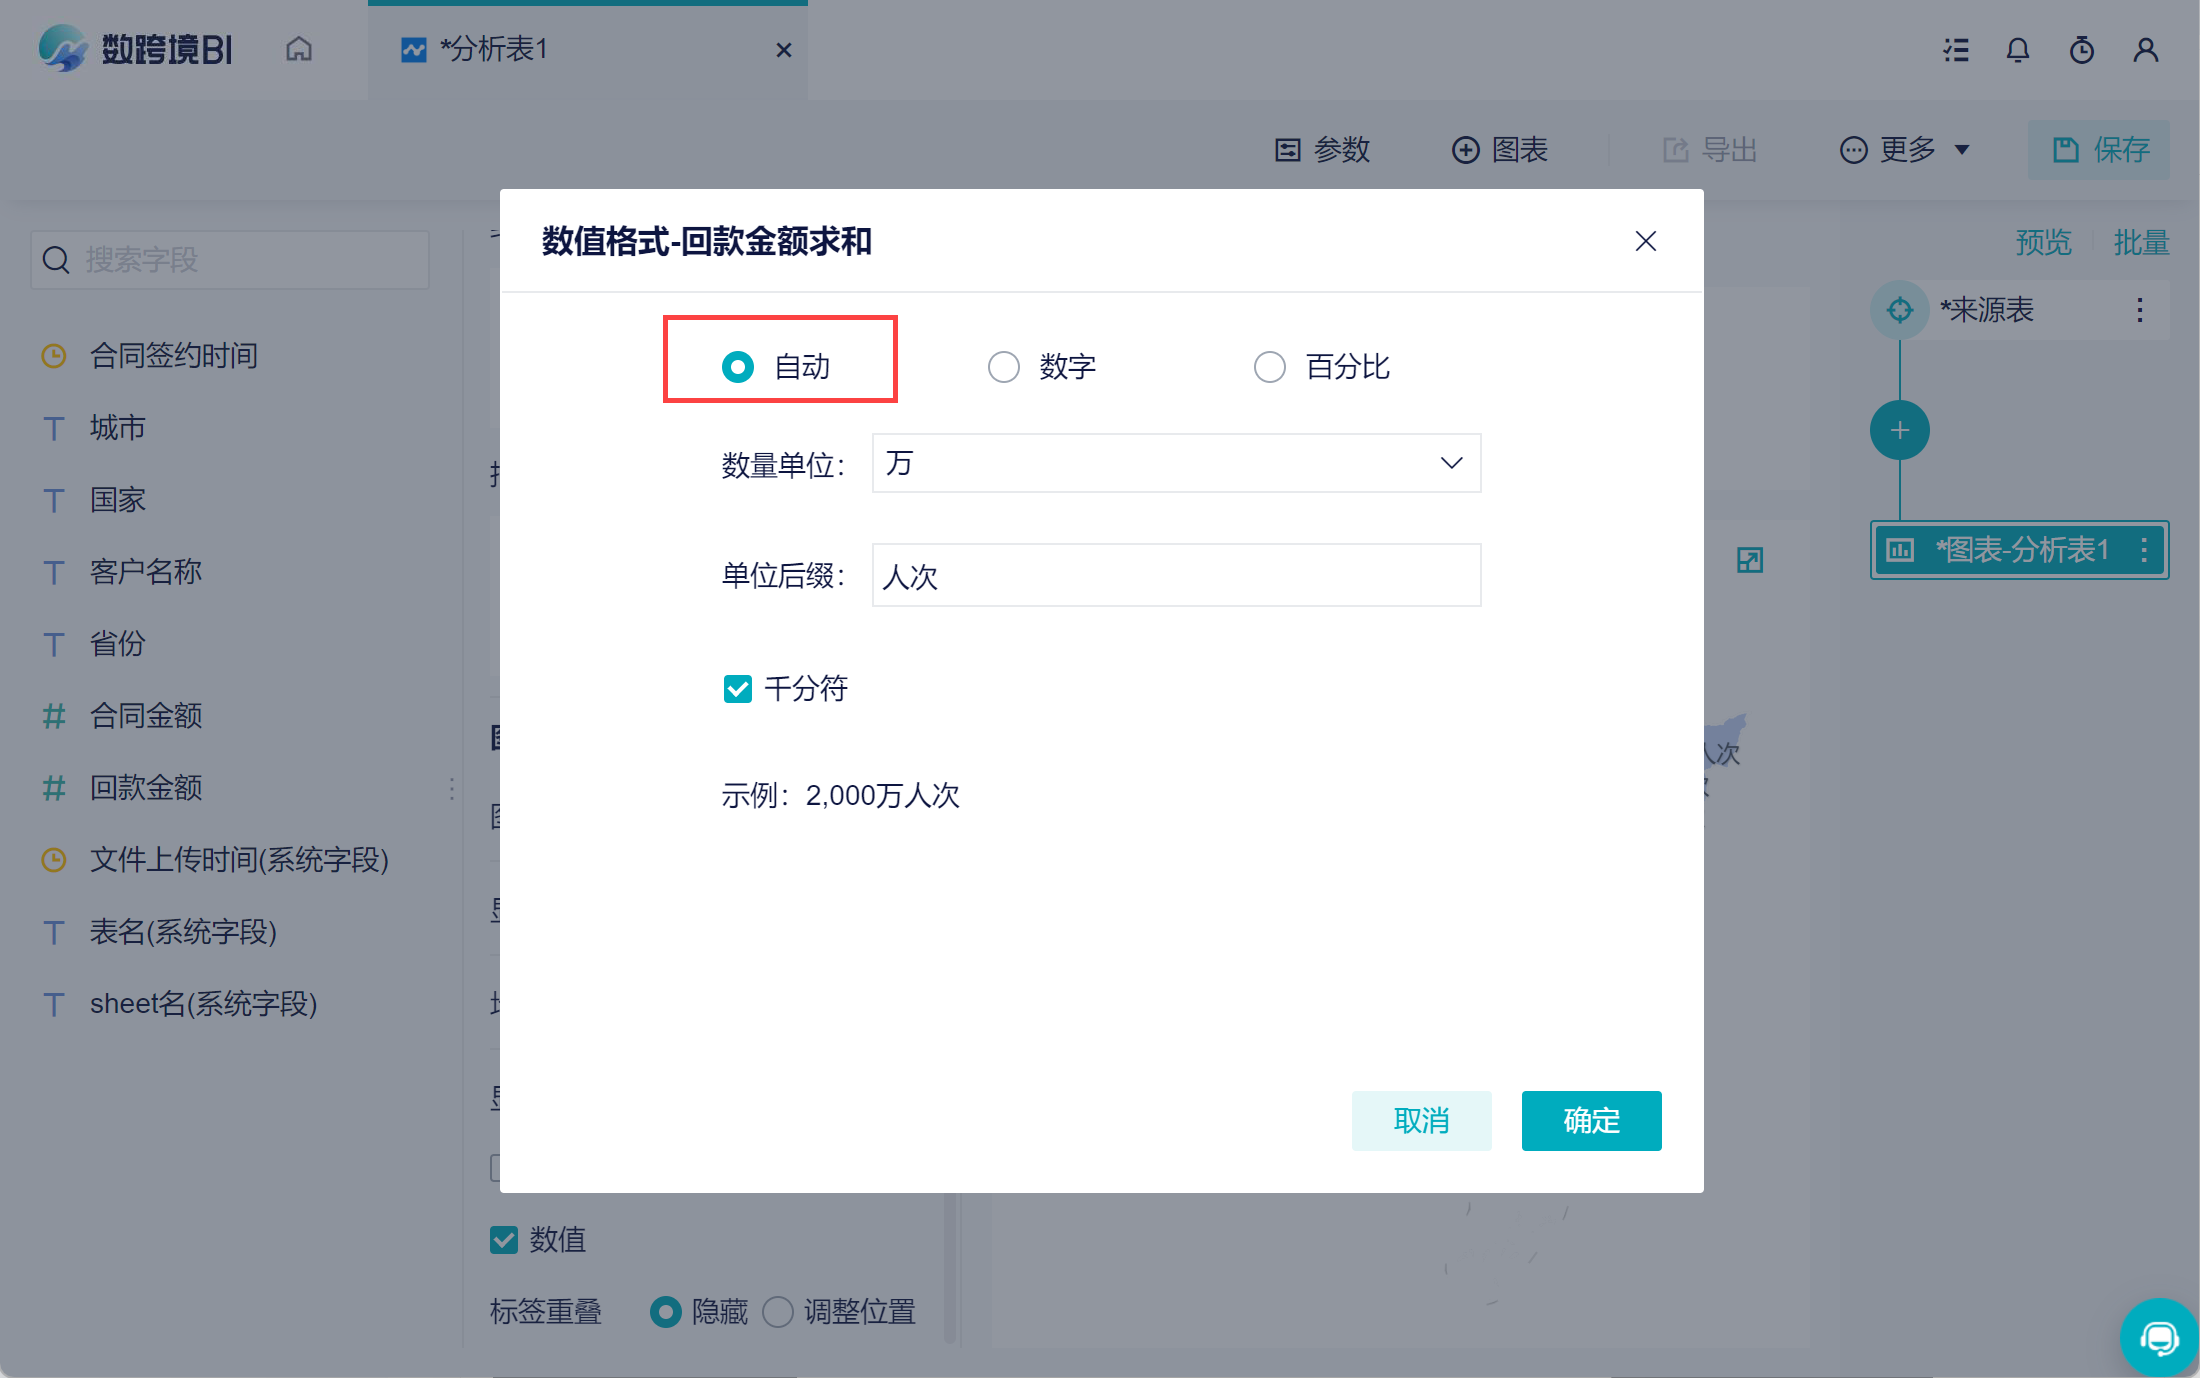Expand the 数量单位 dropdown

click(x=1176, y=463)
